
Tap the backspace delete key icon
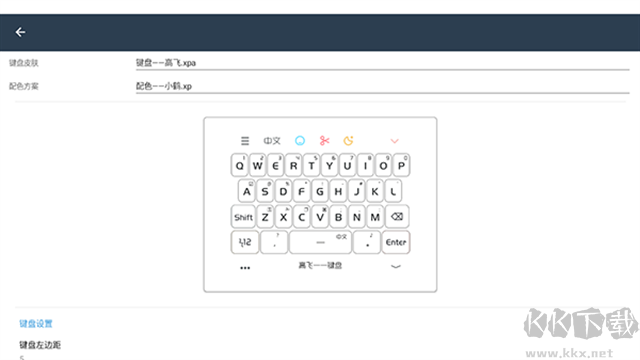point(397,217)
